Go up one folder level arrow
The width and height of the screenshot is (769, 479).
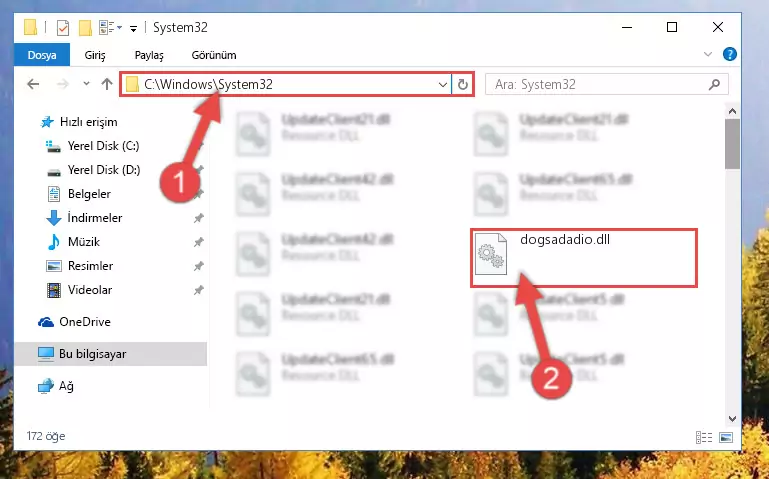click(x=106, y=84)
